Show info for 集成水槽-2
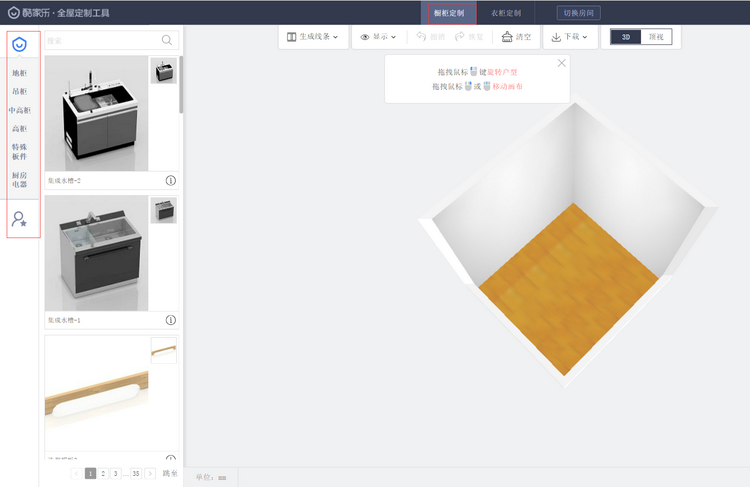 pos(171,180)
